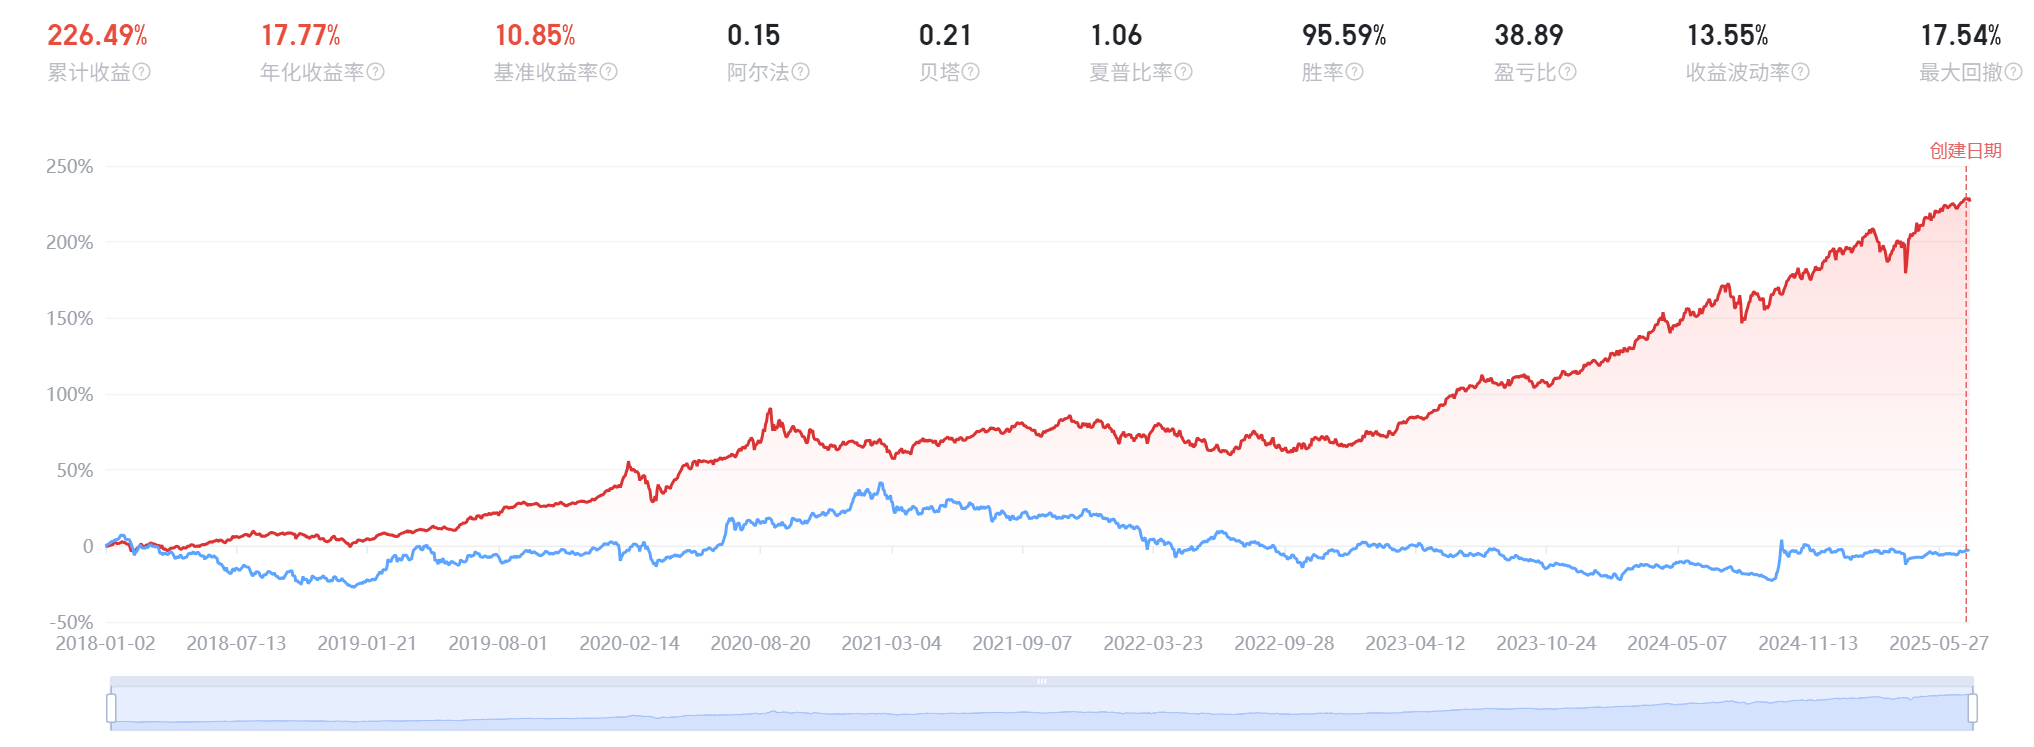
Task: Click the 2018-01-02 start date label
Action: tap(105, 643)
